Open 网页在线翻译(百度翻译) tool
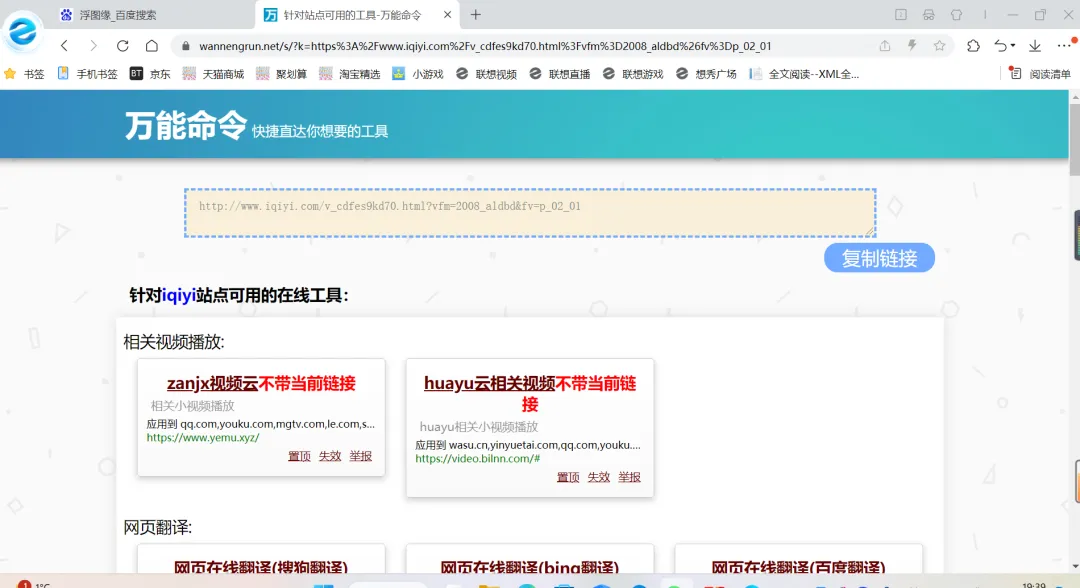This screenshot has width=1080, height=588. (798, 567)
